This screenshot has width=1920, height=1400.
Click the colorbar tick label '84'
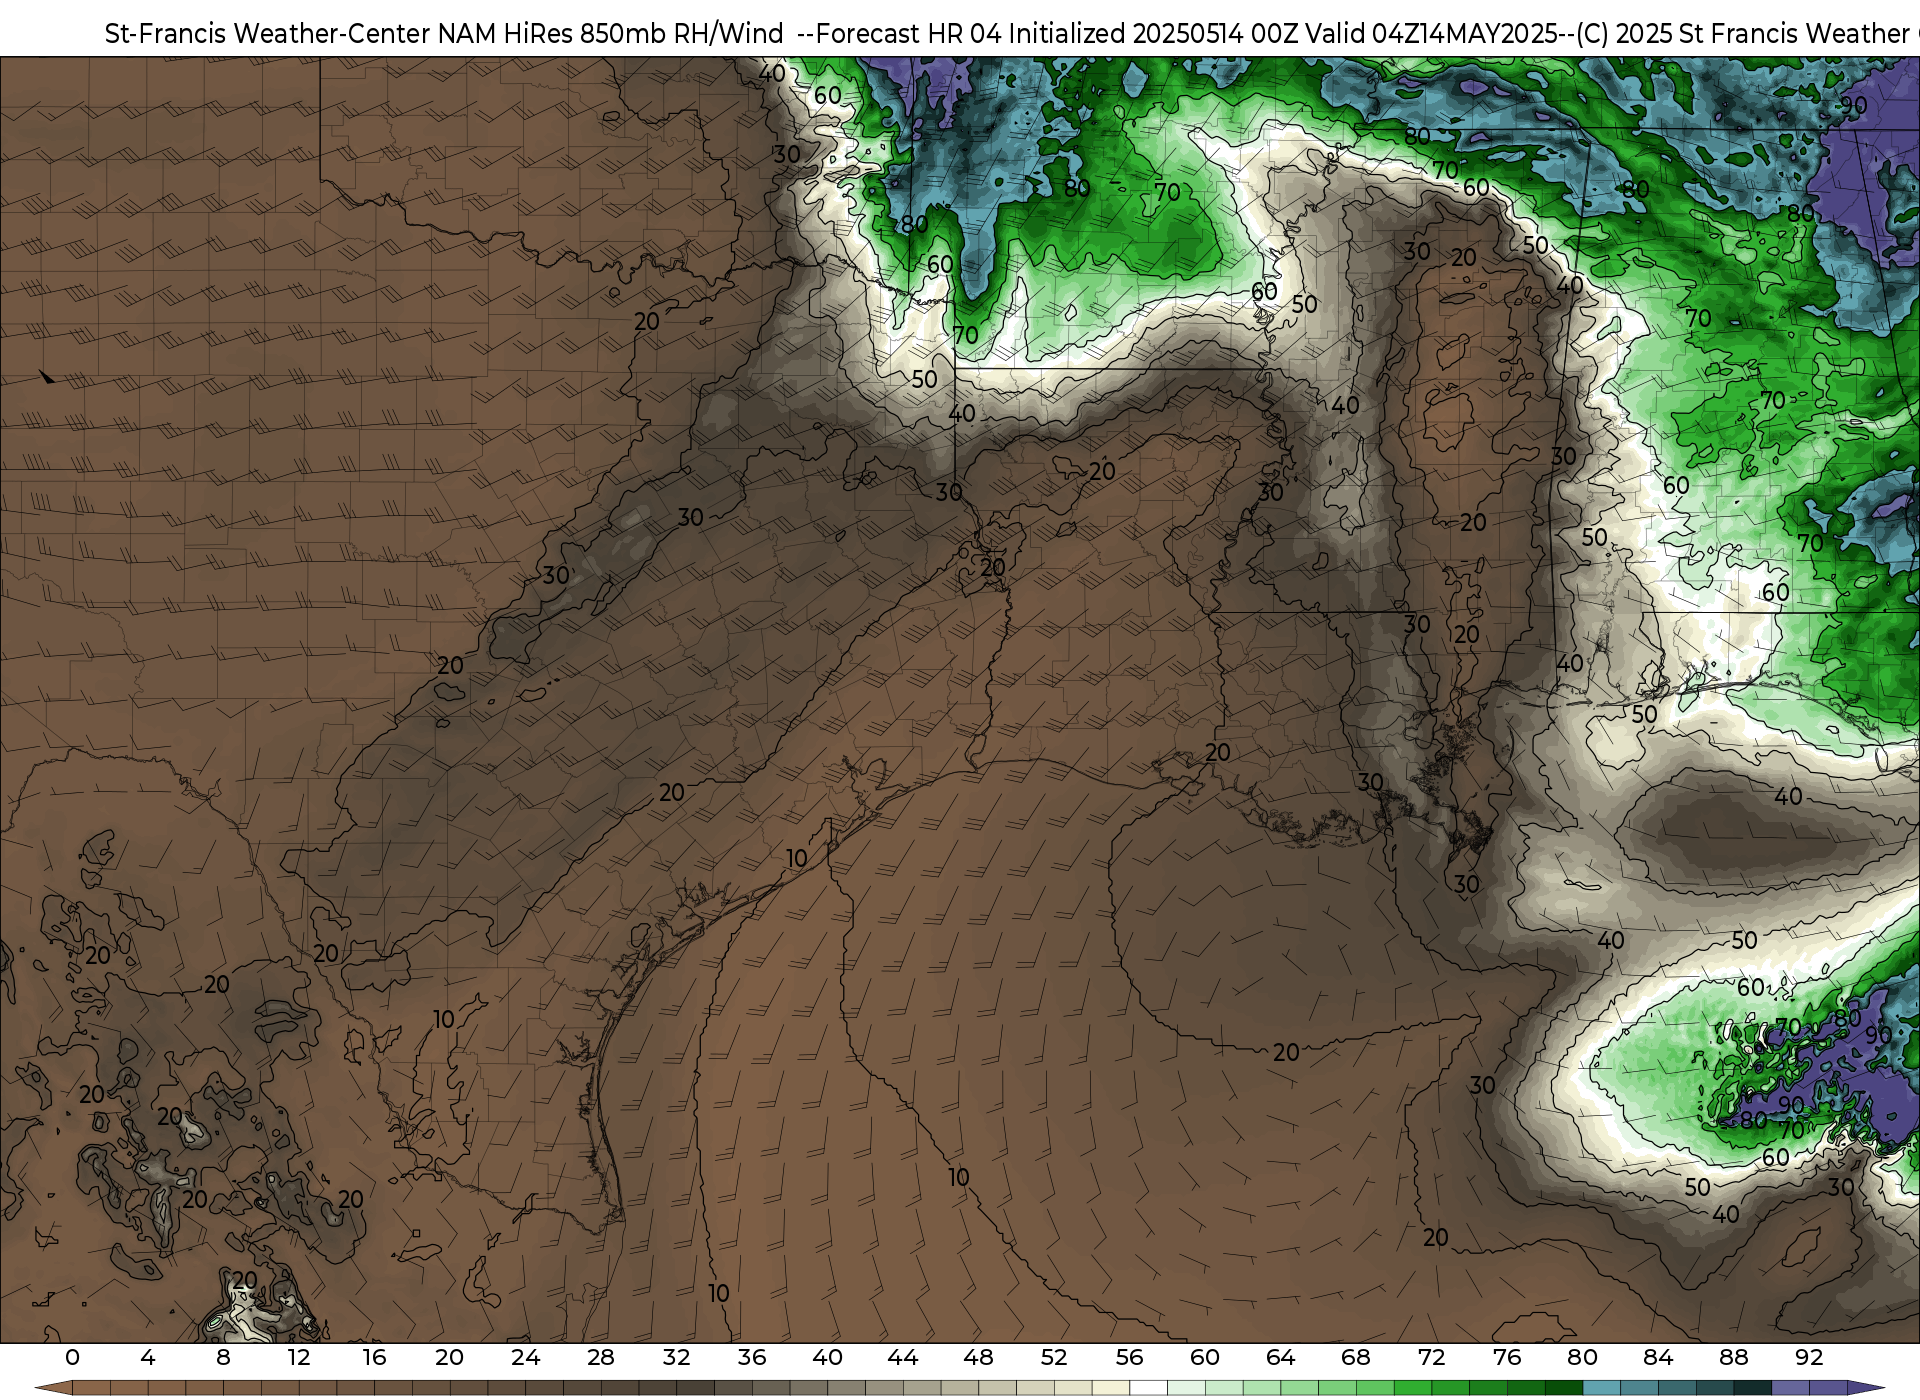pos(1658,1357)
